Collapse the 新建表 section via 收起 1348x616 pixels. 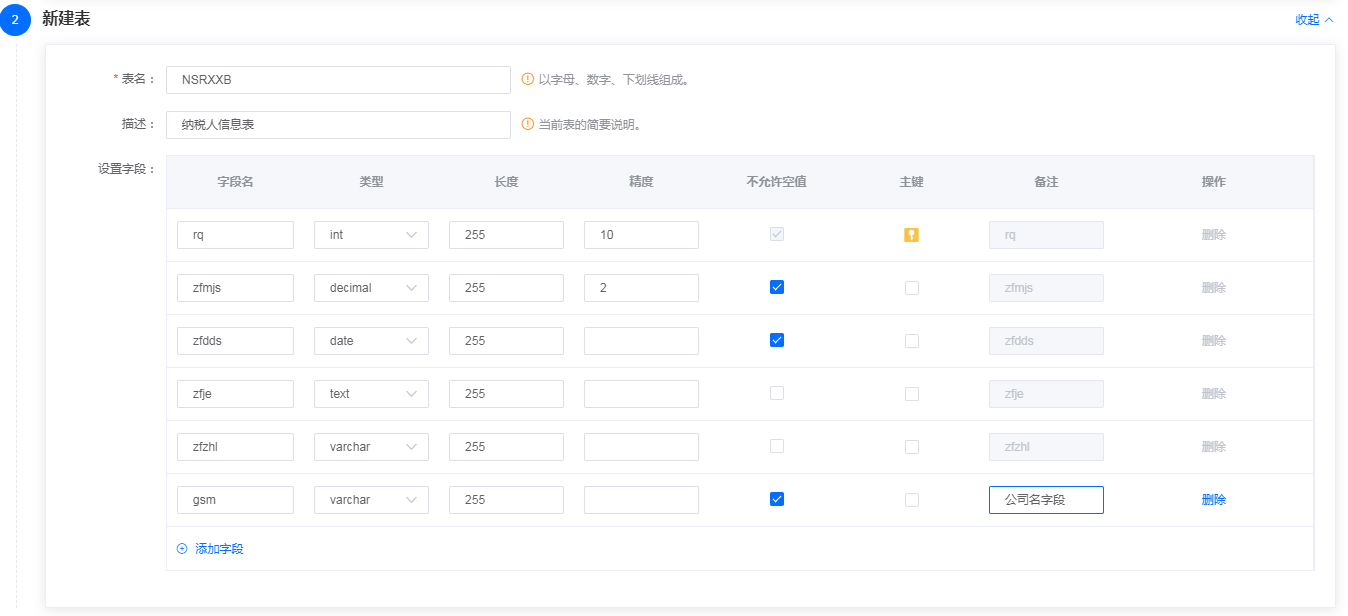(x=1314, y=20)
